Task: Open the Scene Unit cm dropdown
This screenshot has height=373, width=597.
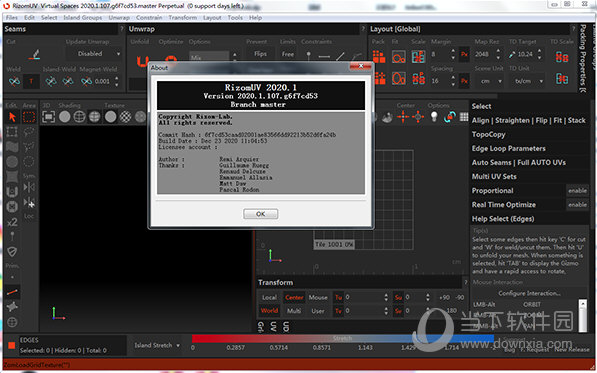Action: tap(489, 81)
